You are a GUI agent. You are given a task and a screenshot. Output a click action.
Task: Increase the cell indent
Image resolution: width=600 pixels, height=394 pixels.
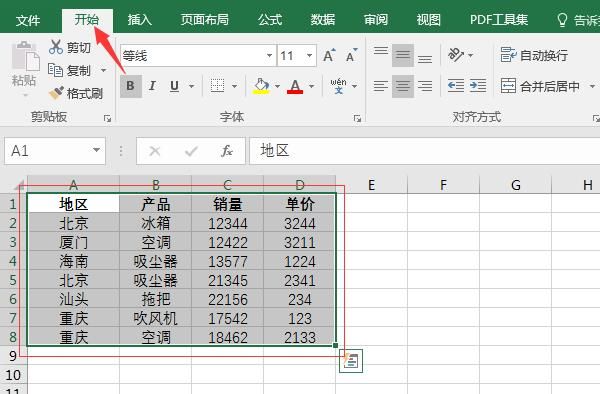point(478,86)
